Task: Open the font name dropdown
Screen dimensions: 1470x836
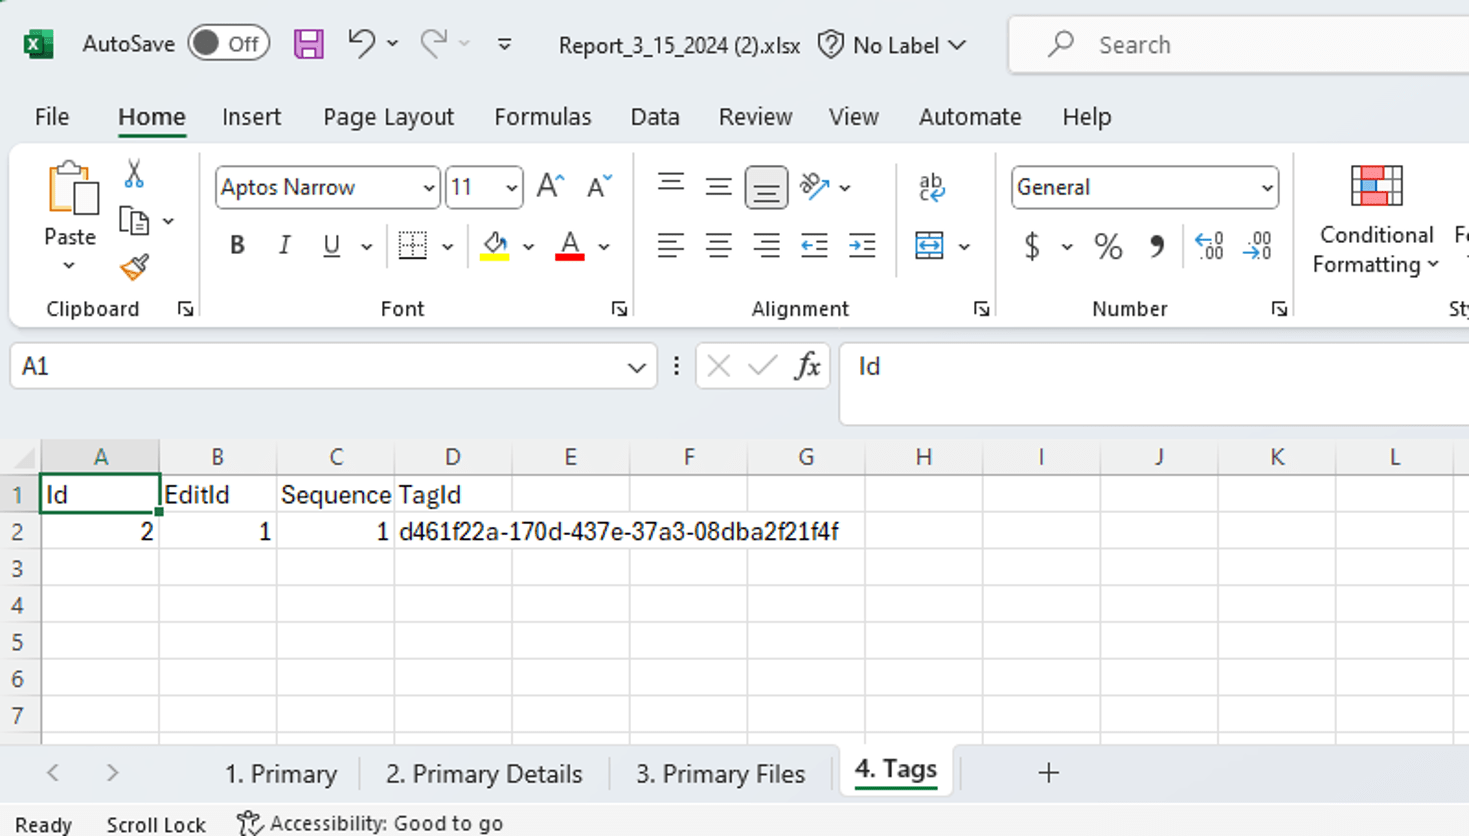Action: pyautogui.click(x=428, y=188)
